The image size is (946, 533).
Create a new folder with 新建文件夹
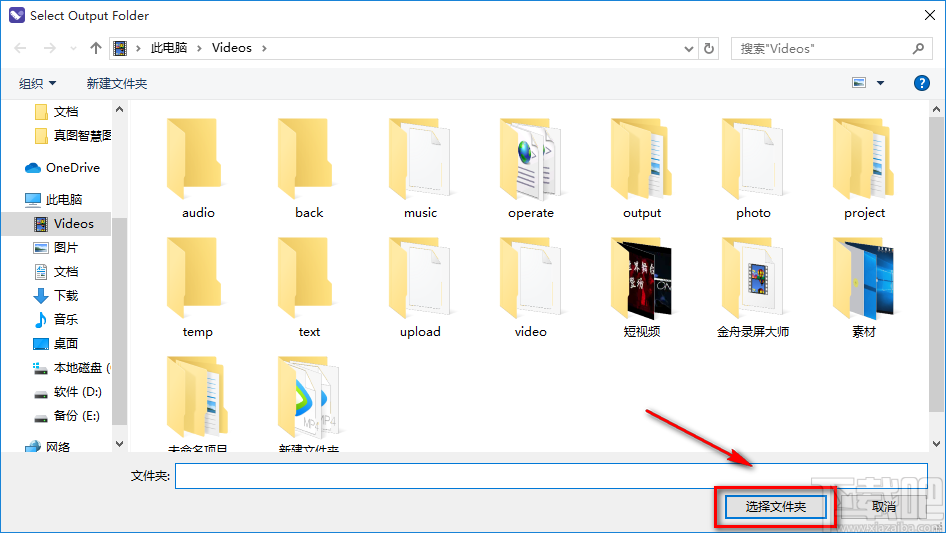coord(116,83)
